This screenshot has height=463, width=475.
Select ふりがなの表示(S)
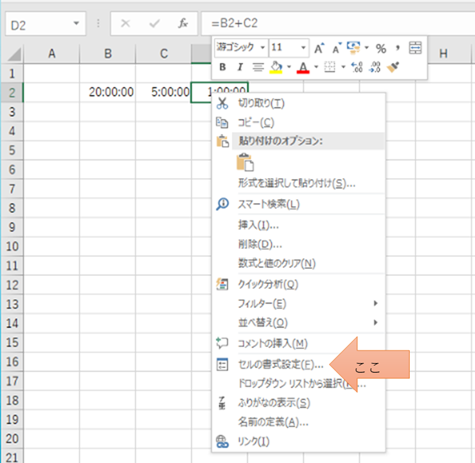point(298,403)
